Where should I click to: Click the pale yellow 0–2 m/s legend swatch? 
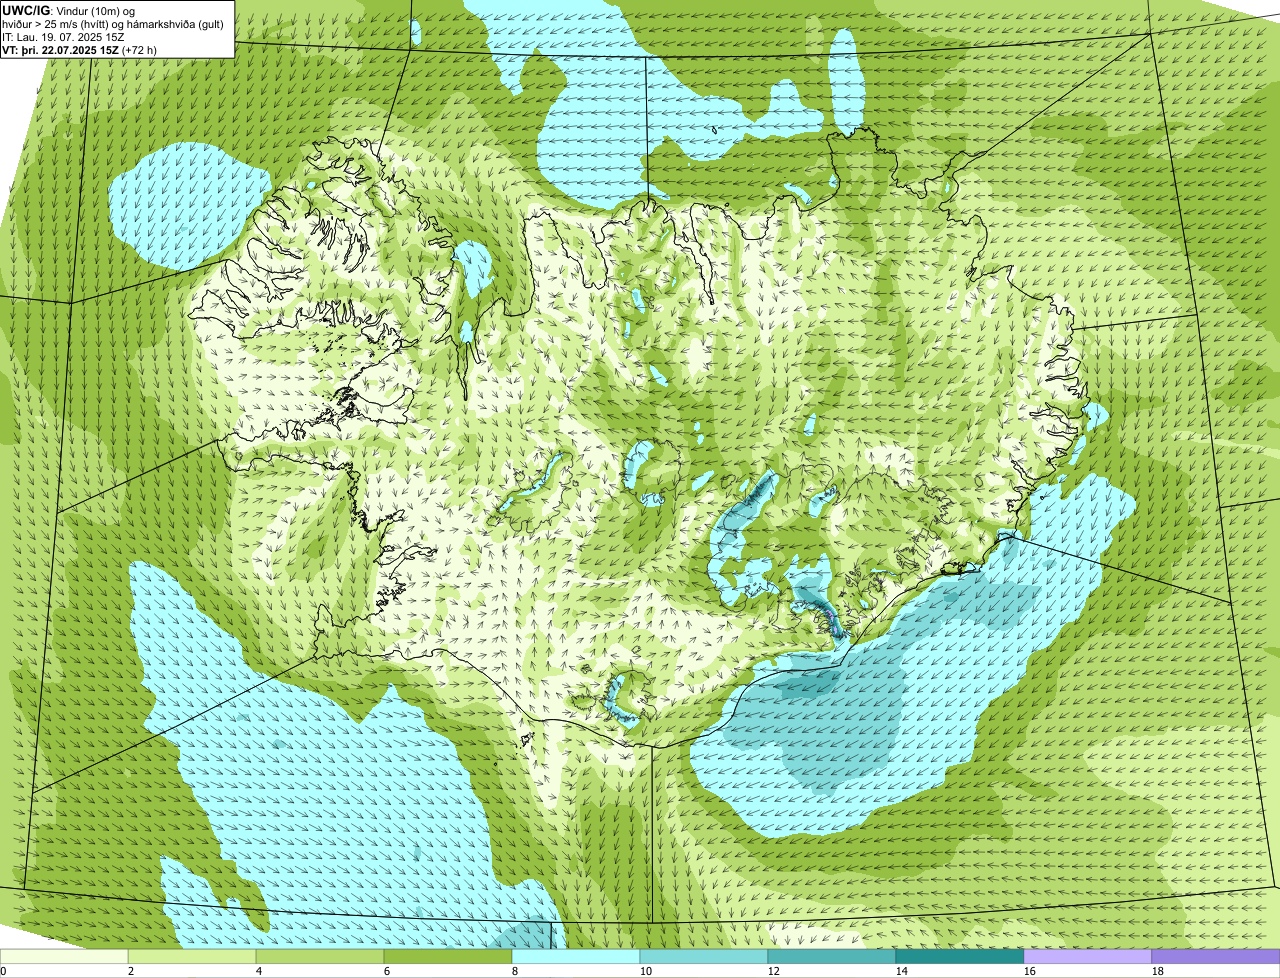64,957
